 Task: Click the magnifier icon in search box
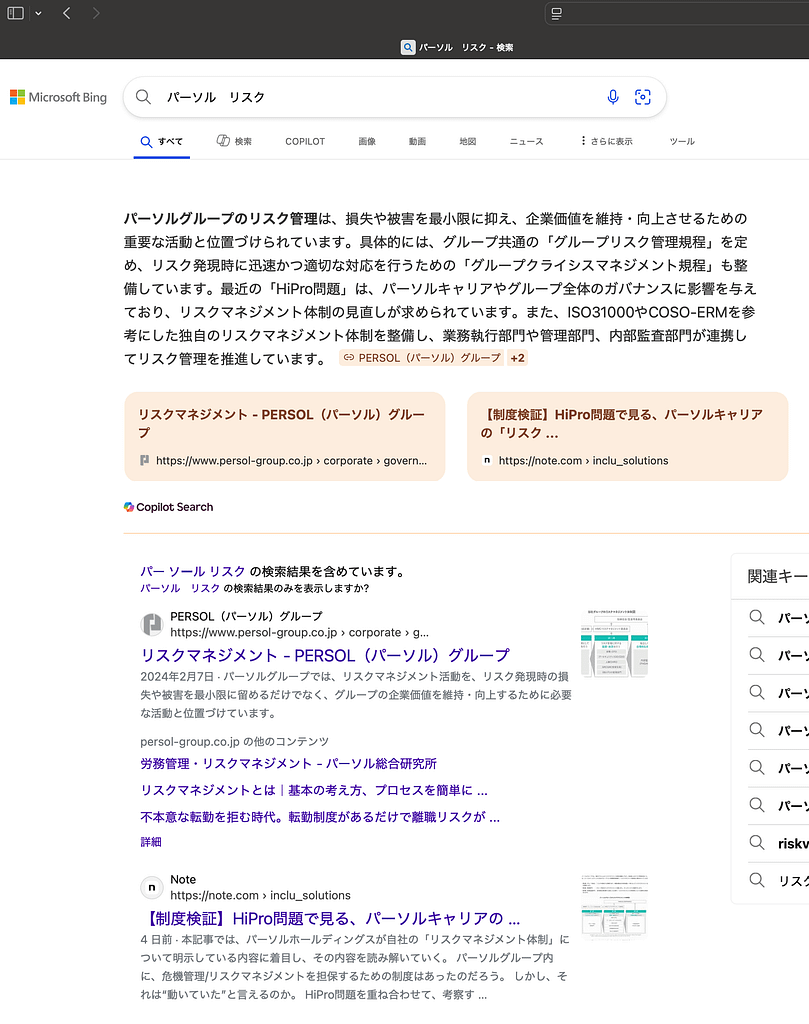click(144, 97)
